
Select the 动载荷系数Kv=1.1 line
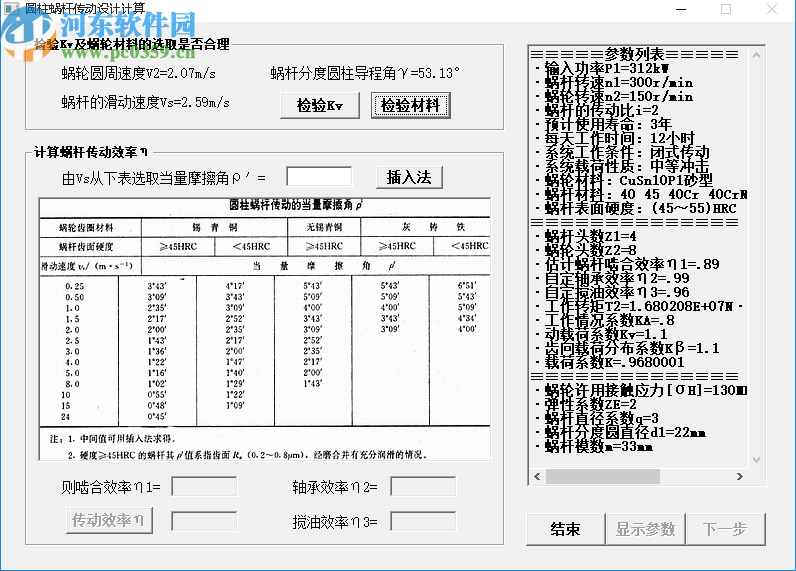[x=601, y=334]
